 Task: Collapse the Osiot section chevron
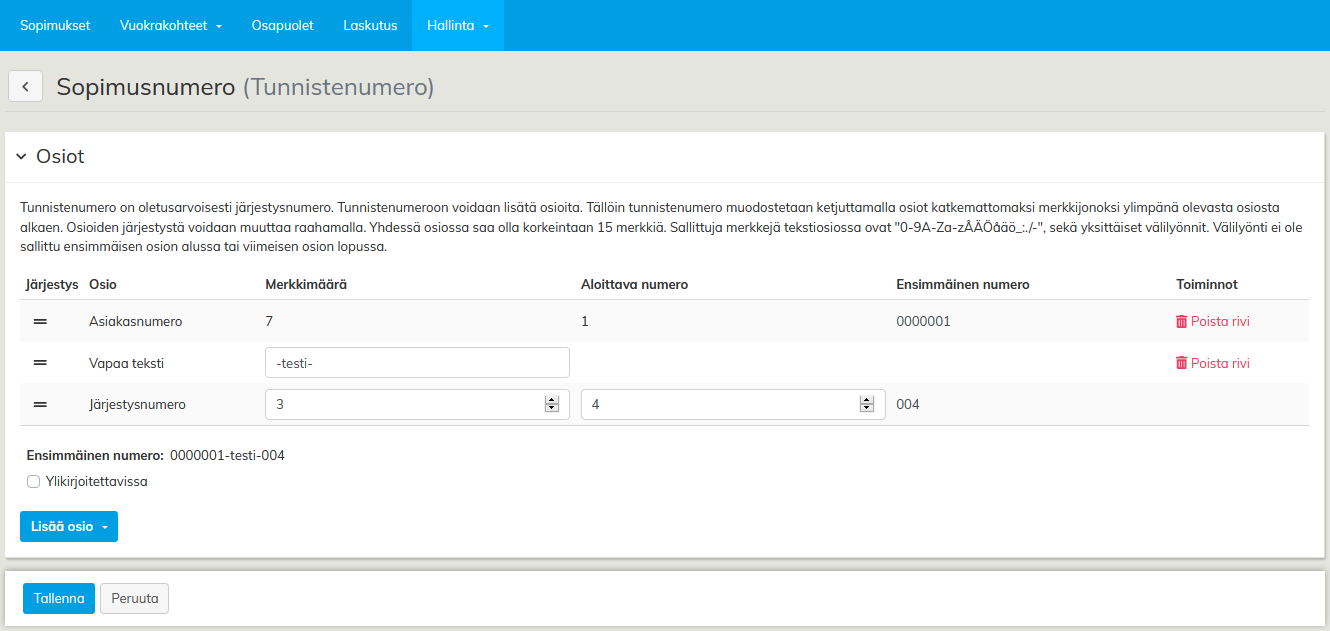click(21, 157)
